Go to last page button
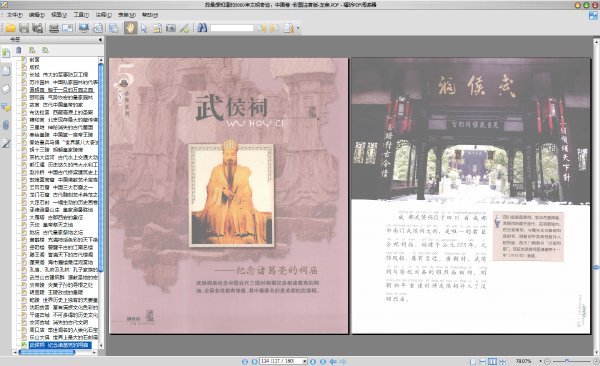The height and width of the screenshot is (366, 600). pos(323,361)
